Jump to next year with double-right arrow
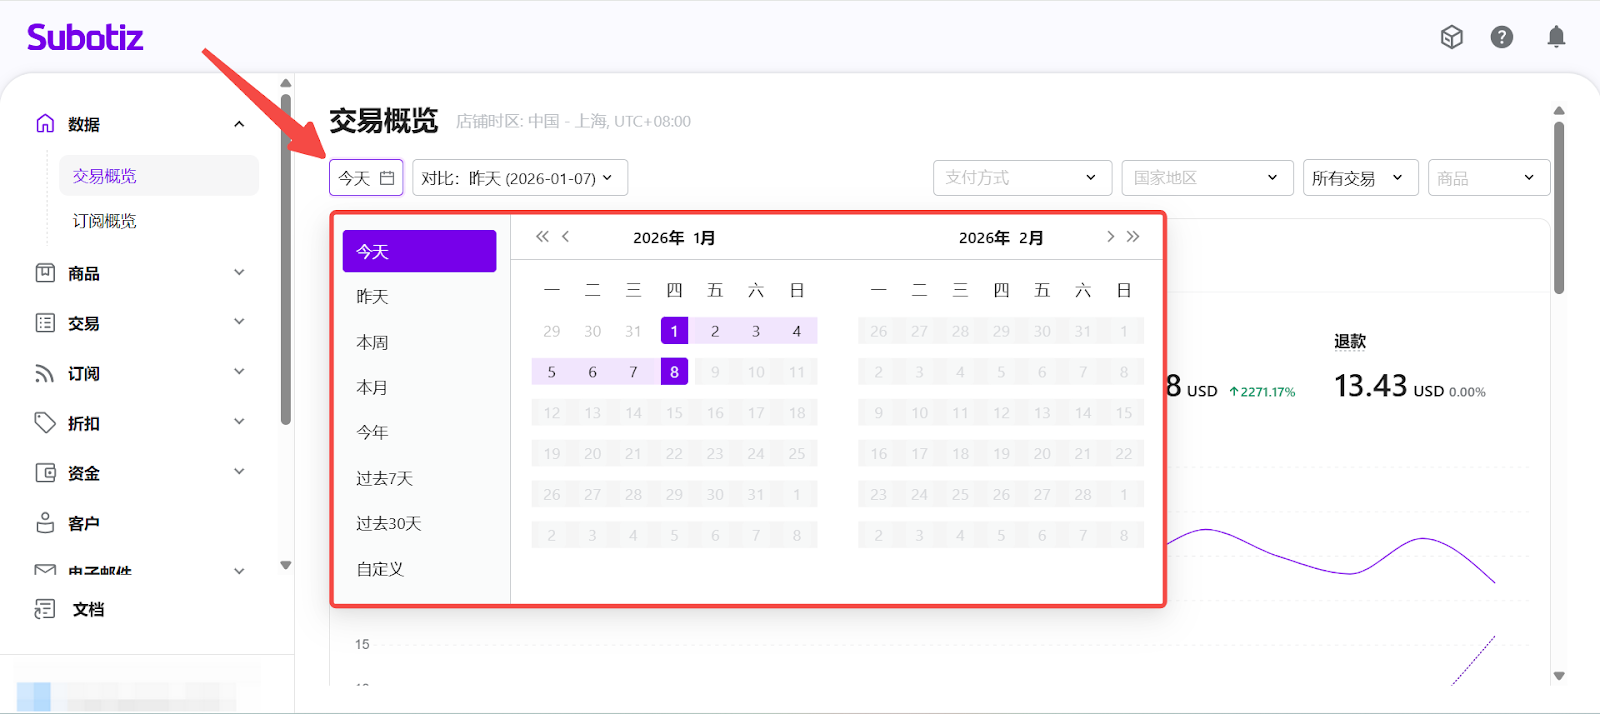The width and height of the screenshot is (1600, 714). click(1133, 237)
